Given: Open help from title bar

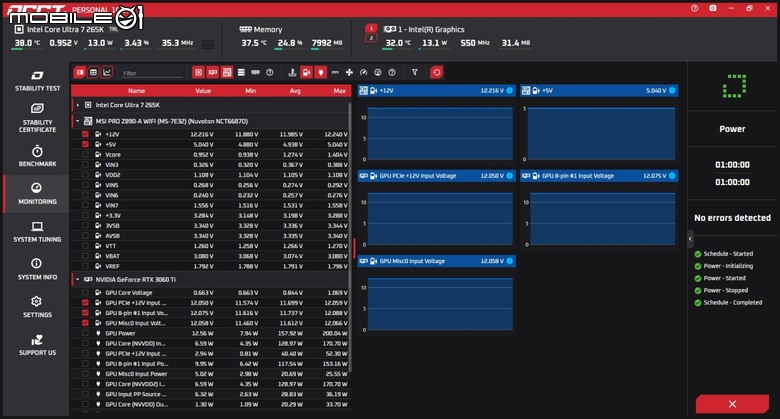Looking at the screenshot, I should [694, 8].
